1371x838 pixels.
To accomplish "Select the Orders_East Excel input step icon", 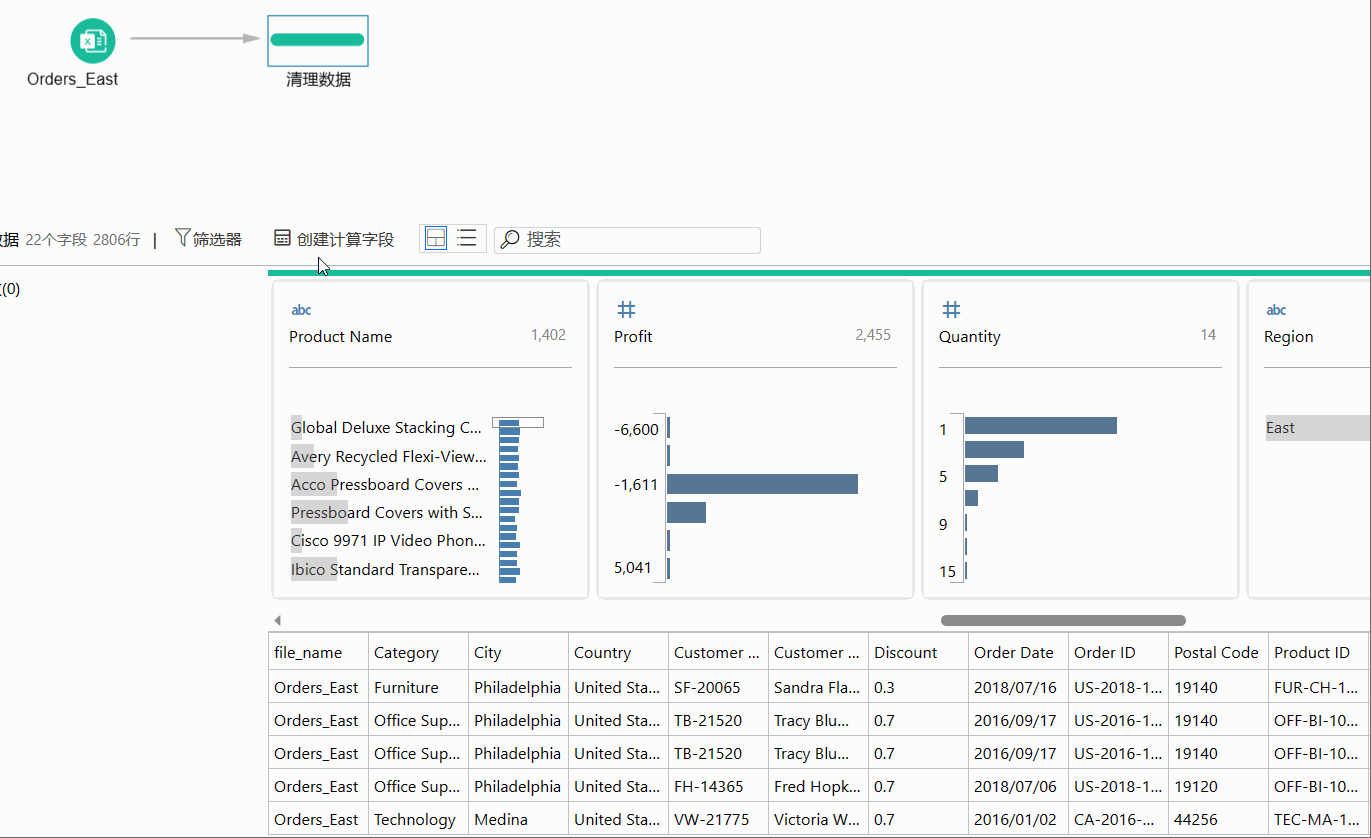I will pos(93,41).
